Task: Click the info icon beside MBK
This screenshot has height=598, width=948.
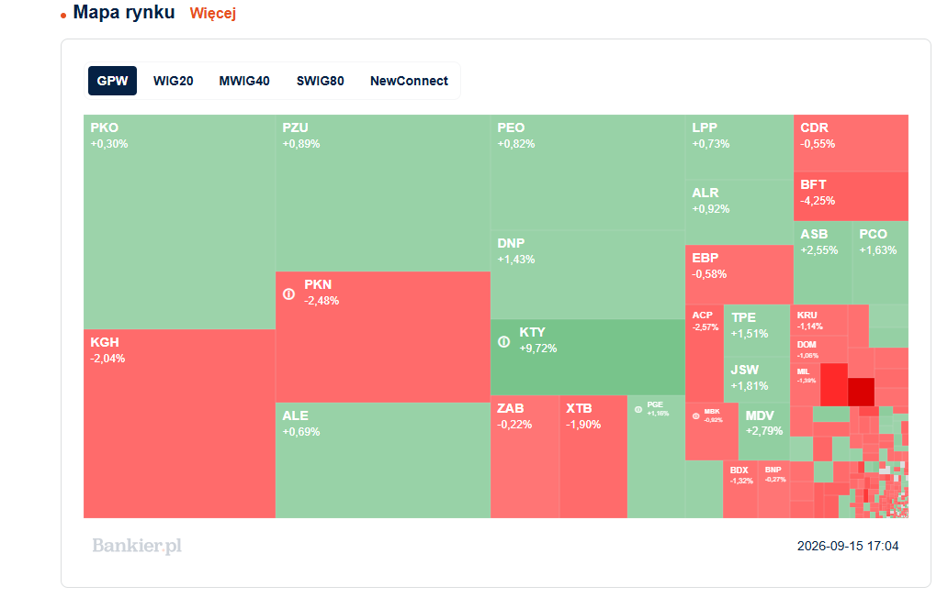Action: tap(696, 416)
